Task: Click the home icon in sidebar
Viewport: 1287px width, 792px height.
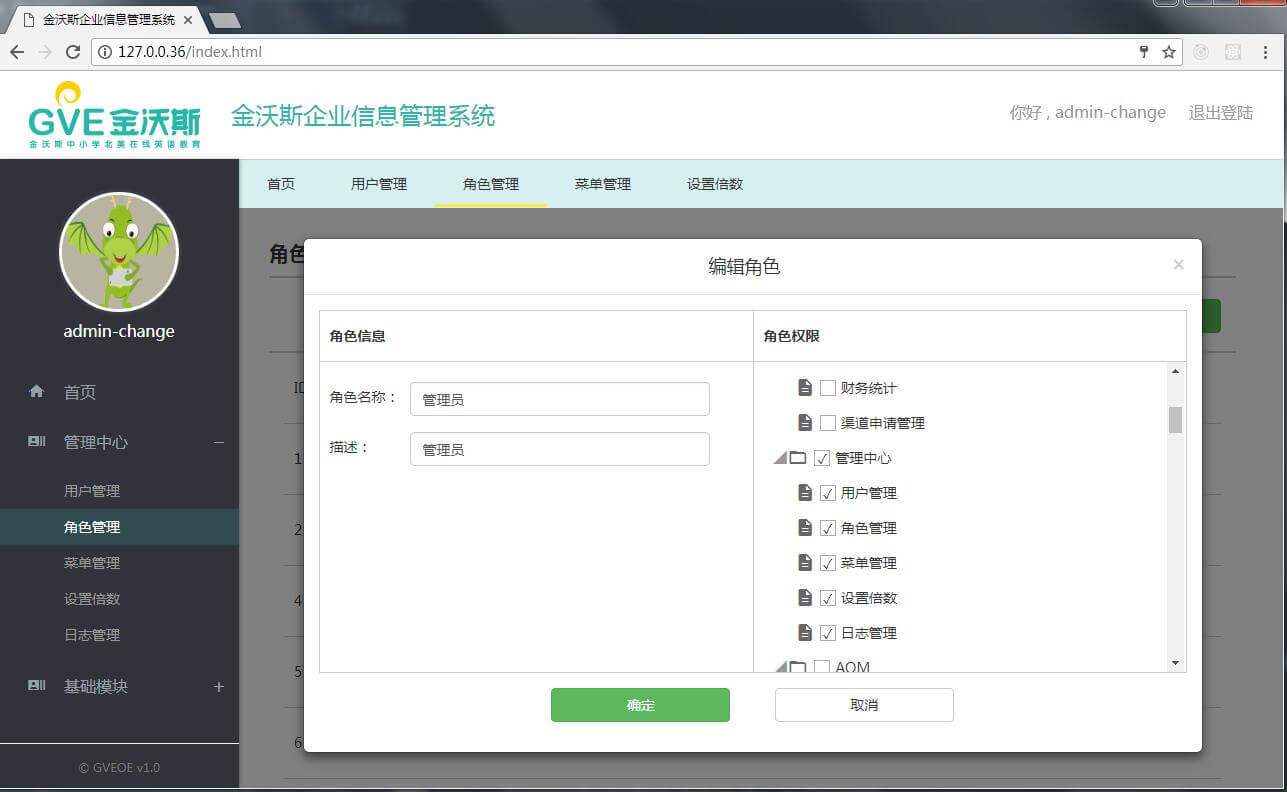Action: tap(37, 392)
